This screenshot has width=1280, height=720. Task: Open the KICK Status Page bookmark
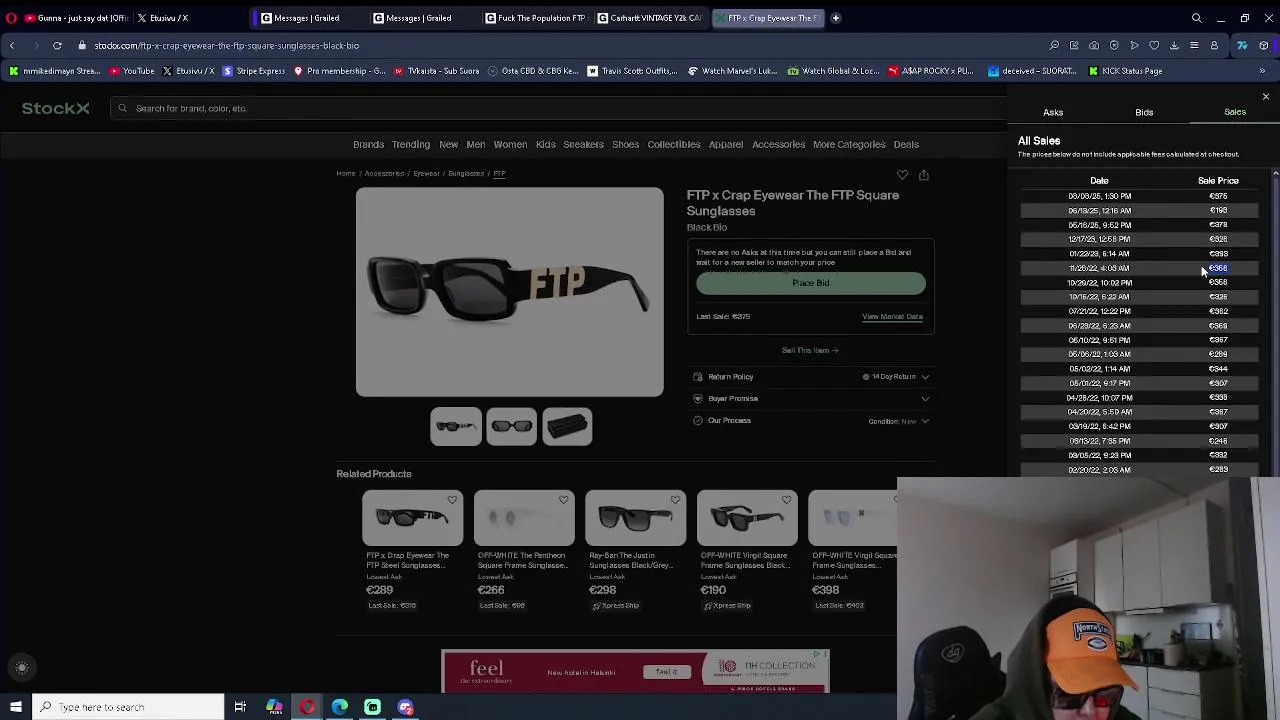pyautogui.click(x=1124, y=71)
